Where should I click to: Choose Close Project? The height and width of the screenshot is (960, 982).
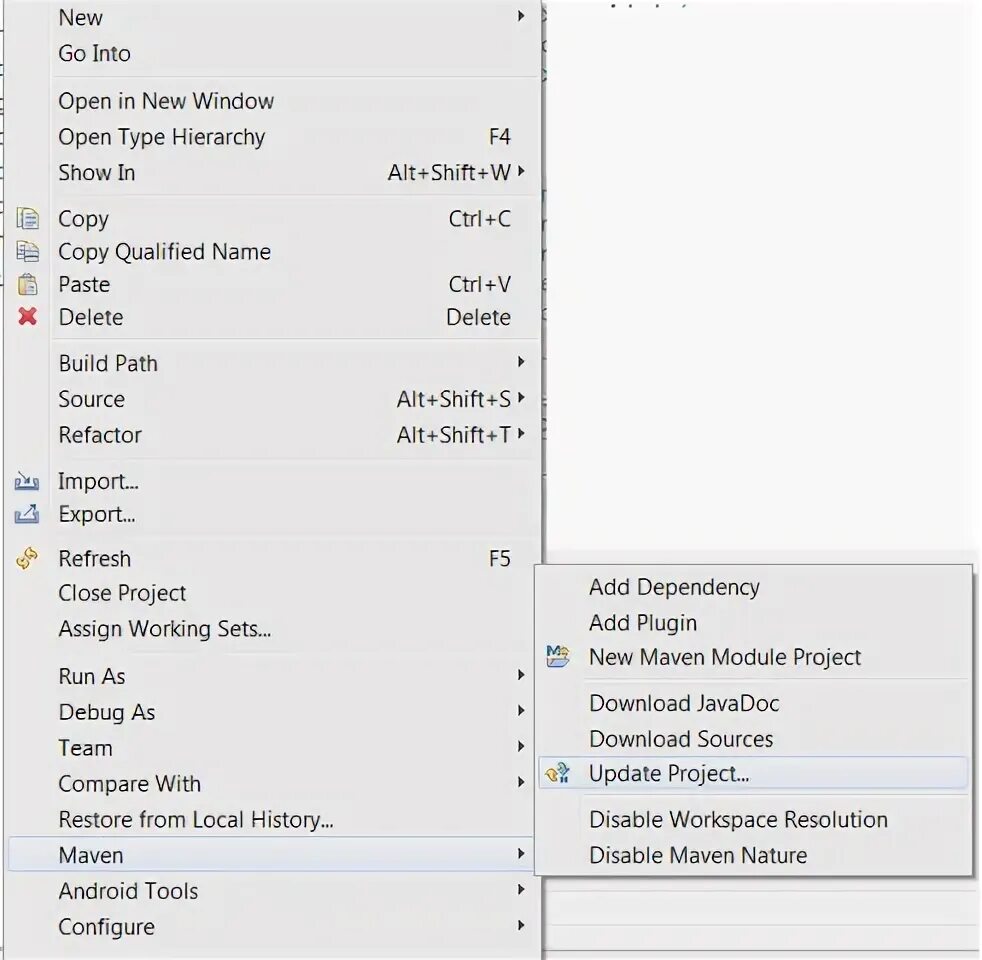pos(122,593)
